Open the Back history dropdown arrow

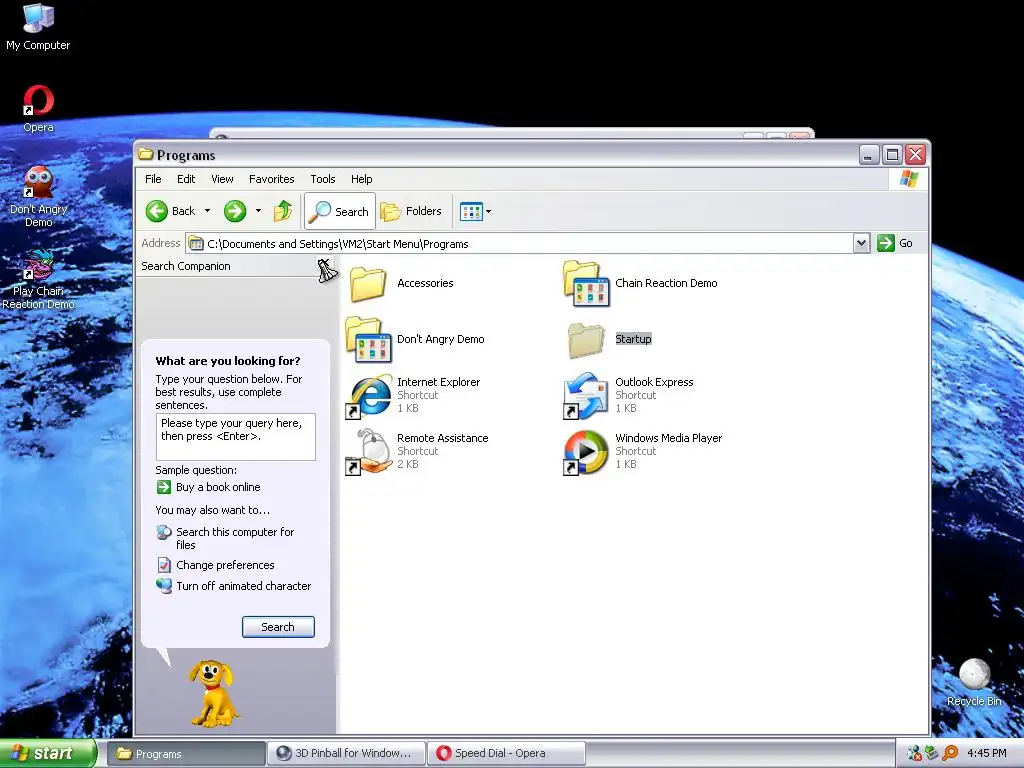coord(207,211)
